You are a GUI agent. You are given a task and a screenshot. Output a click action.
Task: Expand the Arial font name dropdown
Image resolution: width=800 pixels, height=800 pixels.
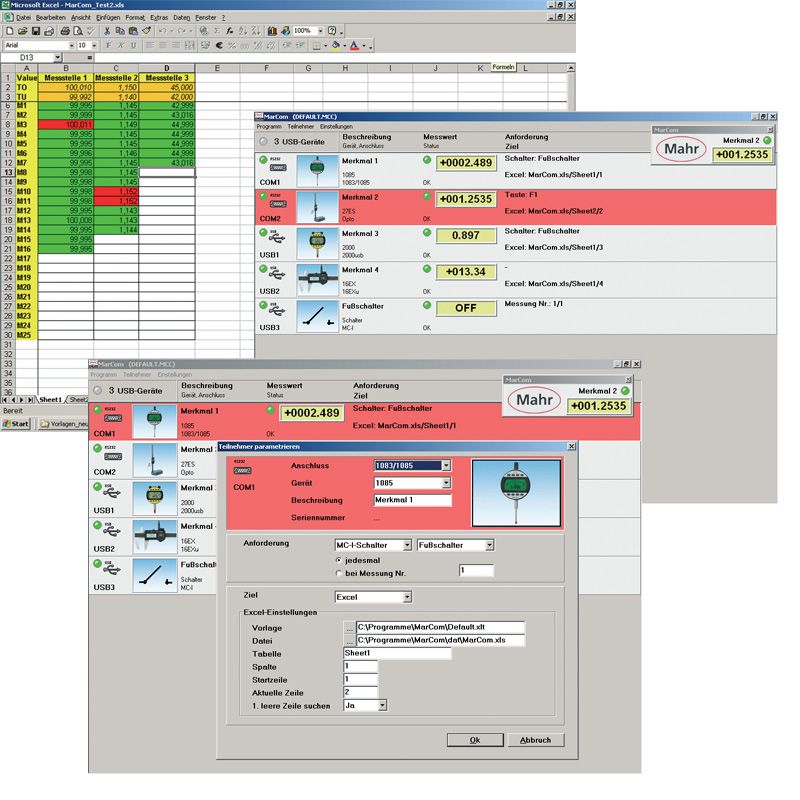[x=71, y=45]
